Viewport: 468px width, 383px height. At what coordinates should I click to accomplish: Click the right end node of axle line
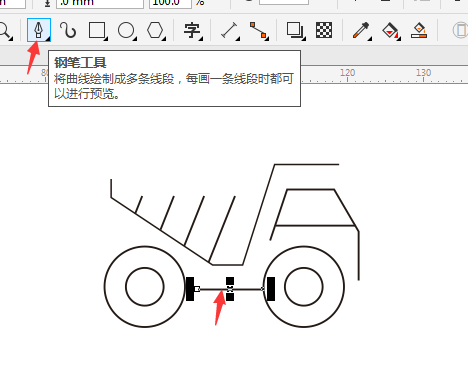pos(263,289)
